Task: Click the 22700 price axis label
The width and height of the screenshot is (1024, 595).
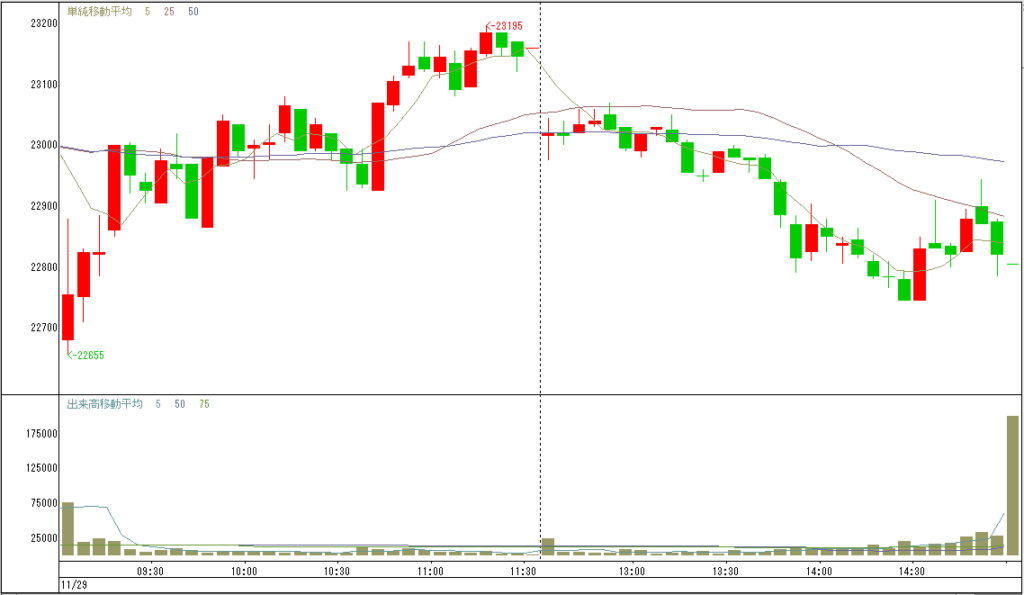Action: coord(44,328)
